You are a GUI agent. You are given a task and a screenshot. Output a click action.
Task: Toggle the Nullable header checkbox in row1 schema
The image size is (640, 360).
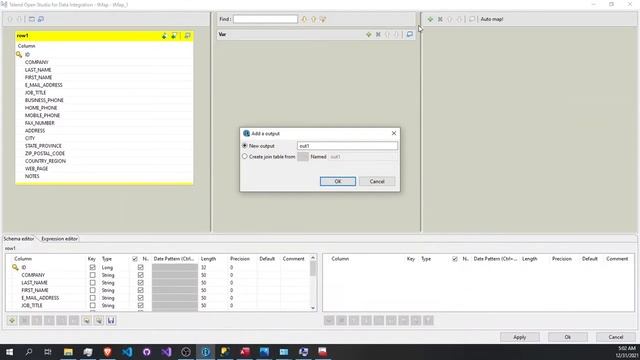click(135, 259)
